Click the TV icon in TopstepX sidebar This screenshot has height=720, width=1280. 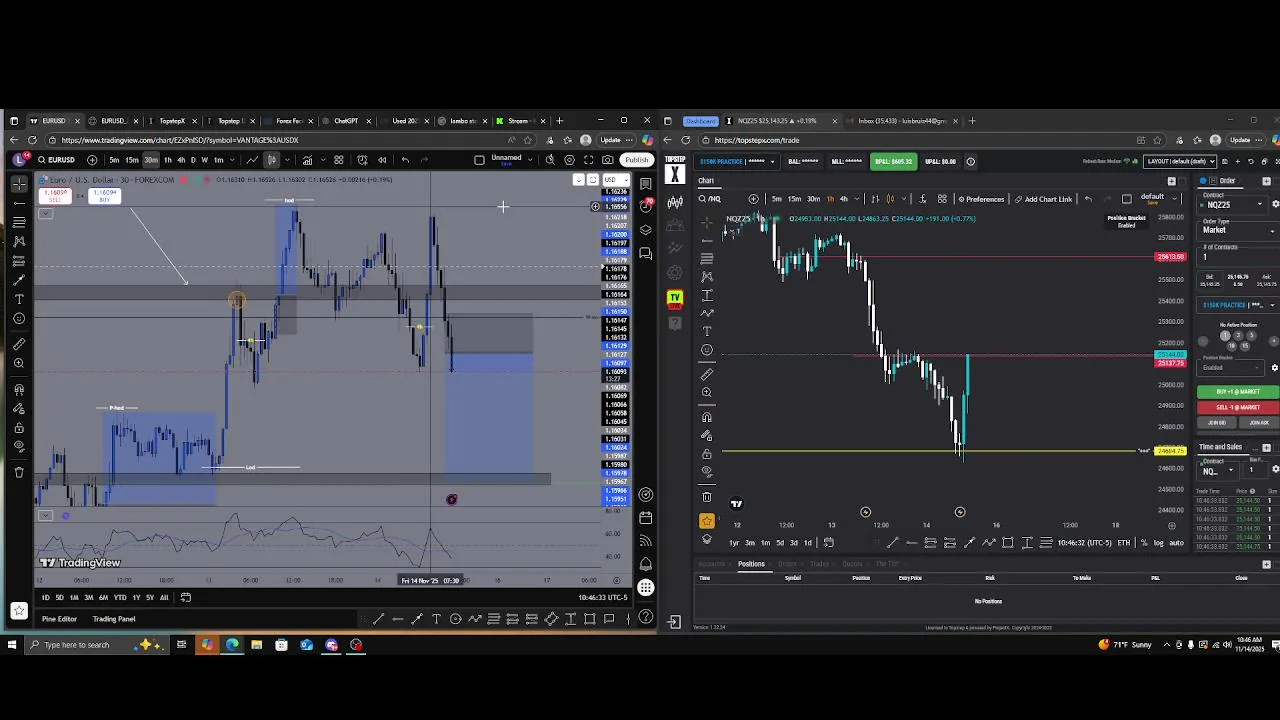coord(675,297)
